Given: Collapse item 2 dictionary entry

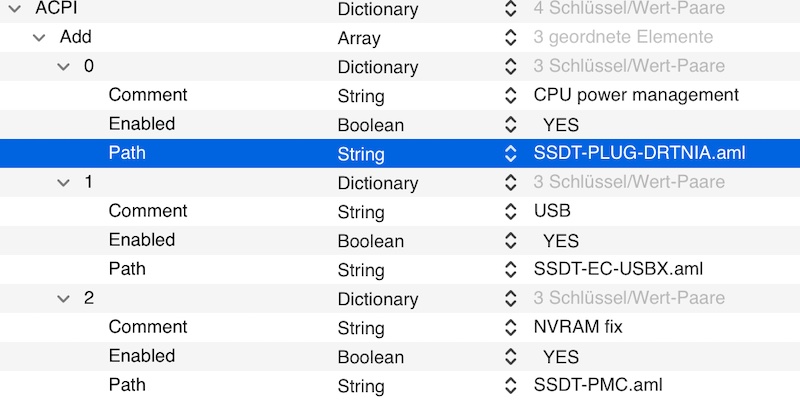Looking at the screenshot, I should click(x=64, y=299).
